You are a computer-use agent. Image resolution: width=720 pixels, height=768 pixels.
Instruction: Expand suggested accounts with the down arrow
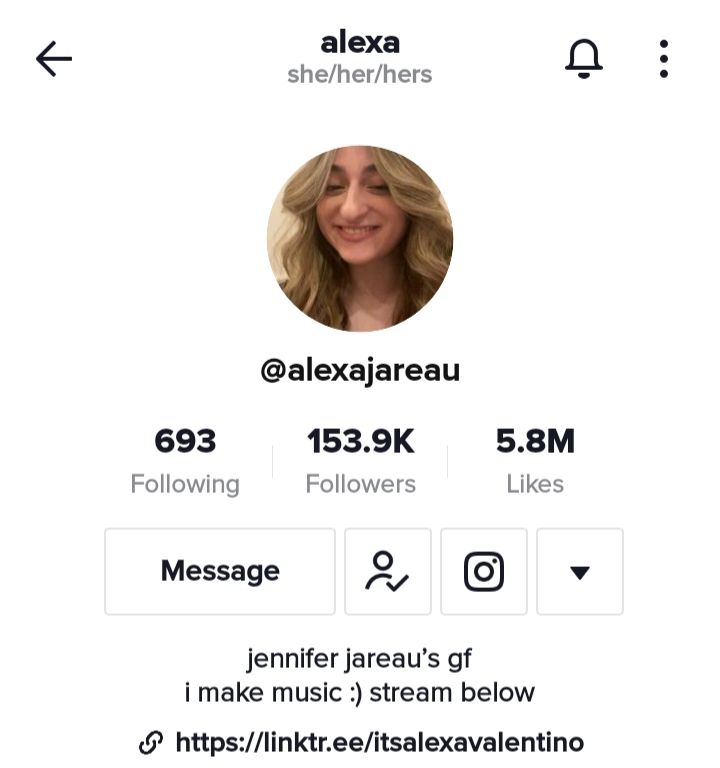(x=580, y=571)
